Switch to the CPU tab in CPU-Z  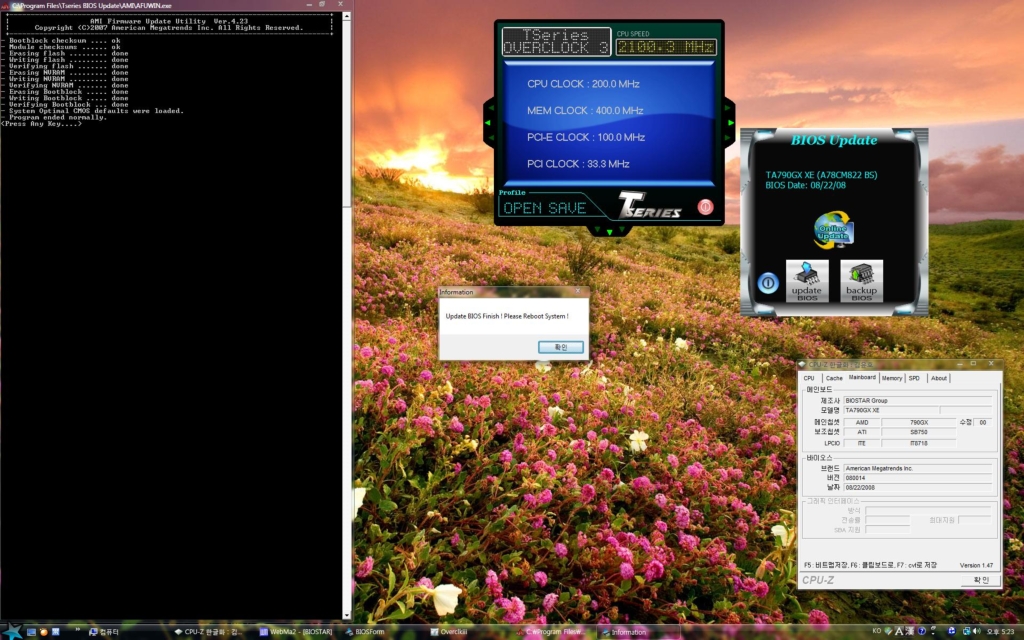[x=809, y=378]
